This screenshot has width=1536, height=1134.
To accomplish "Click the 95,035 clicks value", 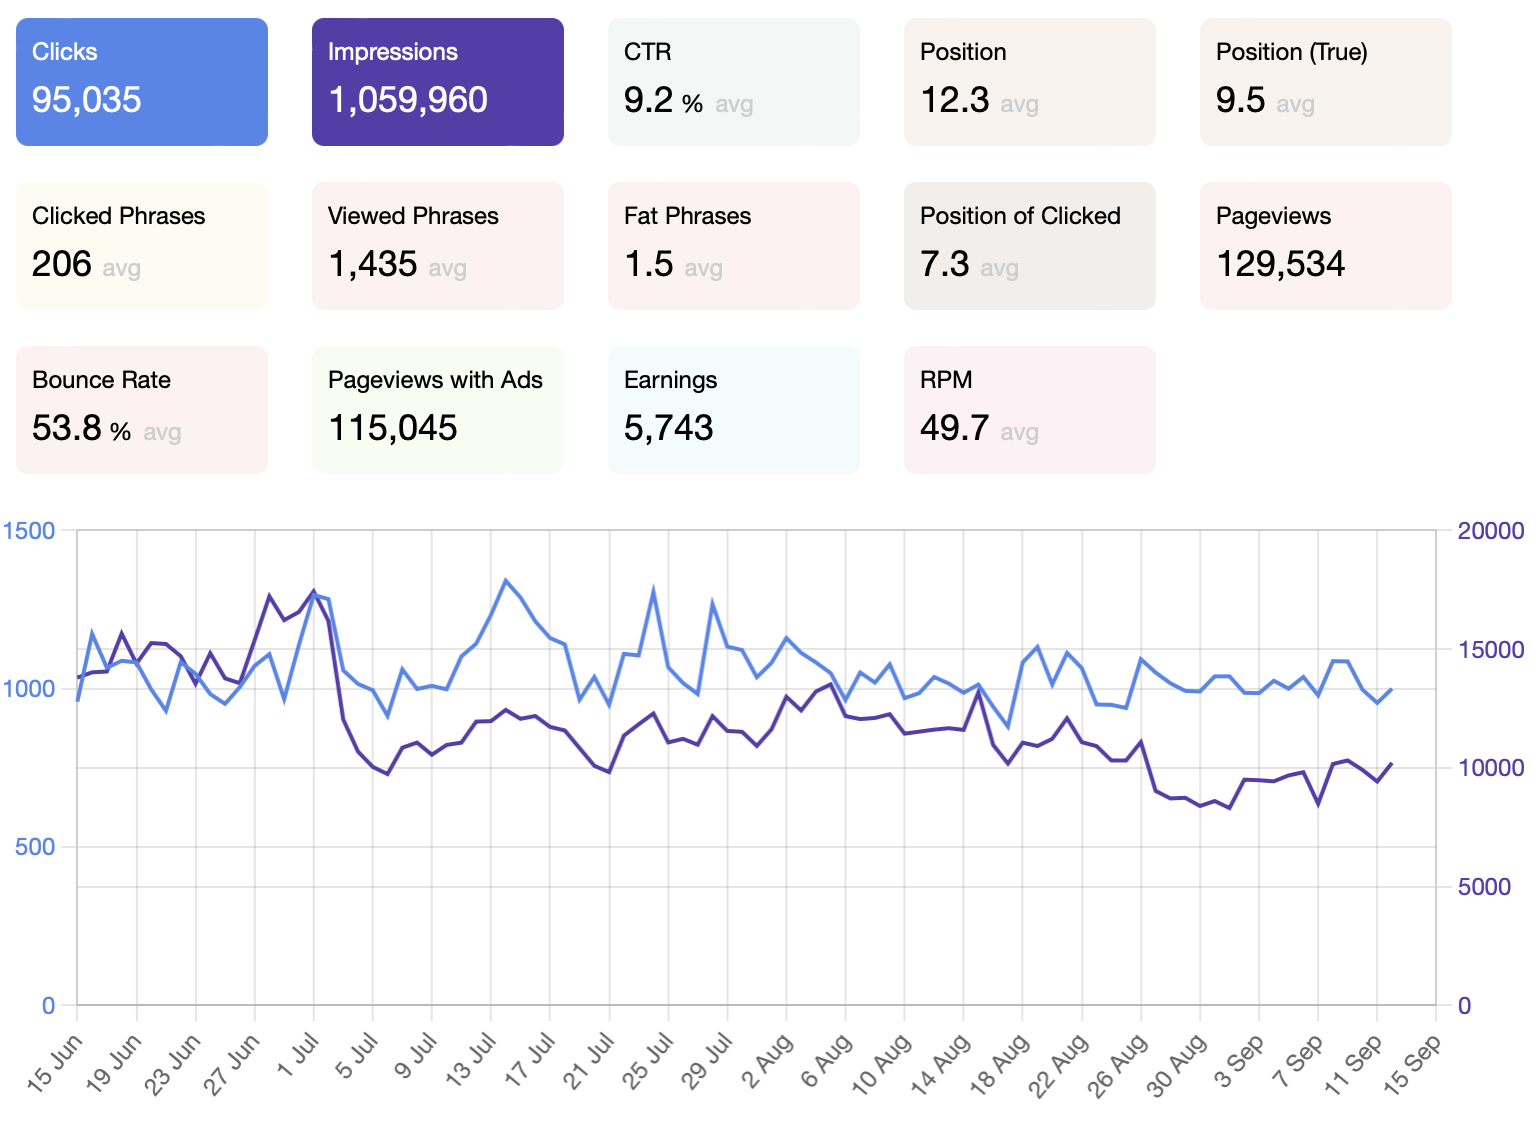I will (87, 100).
